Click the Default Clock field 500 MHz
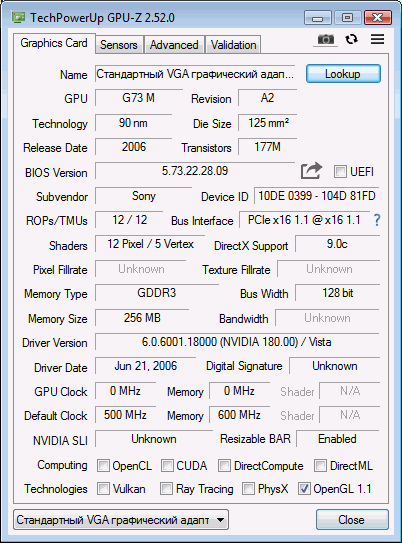 (125, 415)
